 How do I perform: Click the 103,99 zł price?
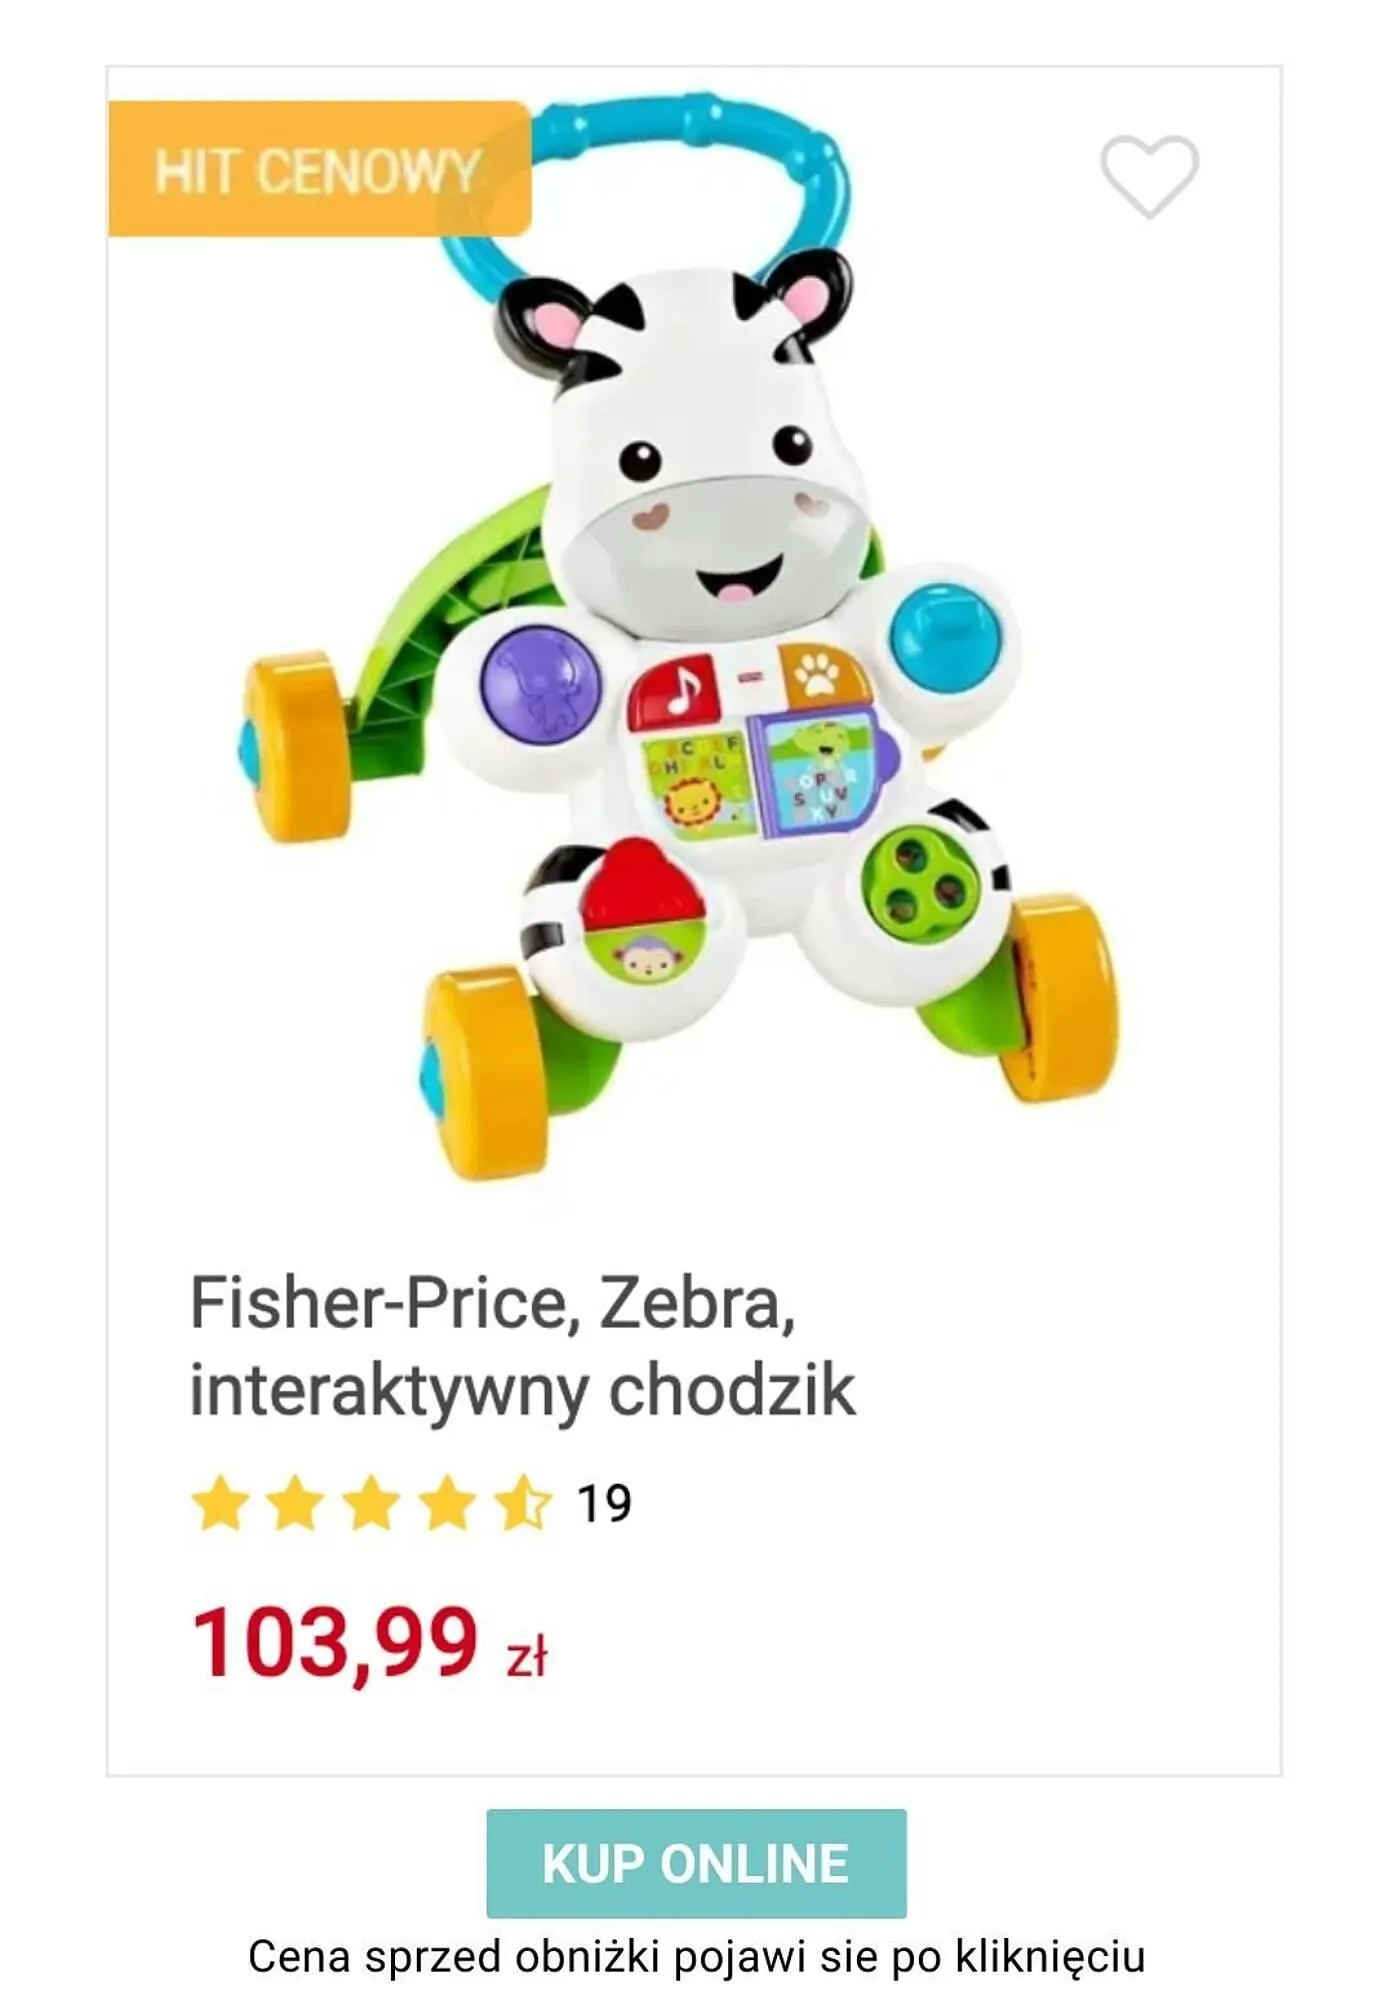pos(369,1642)
